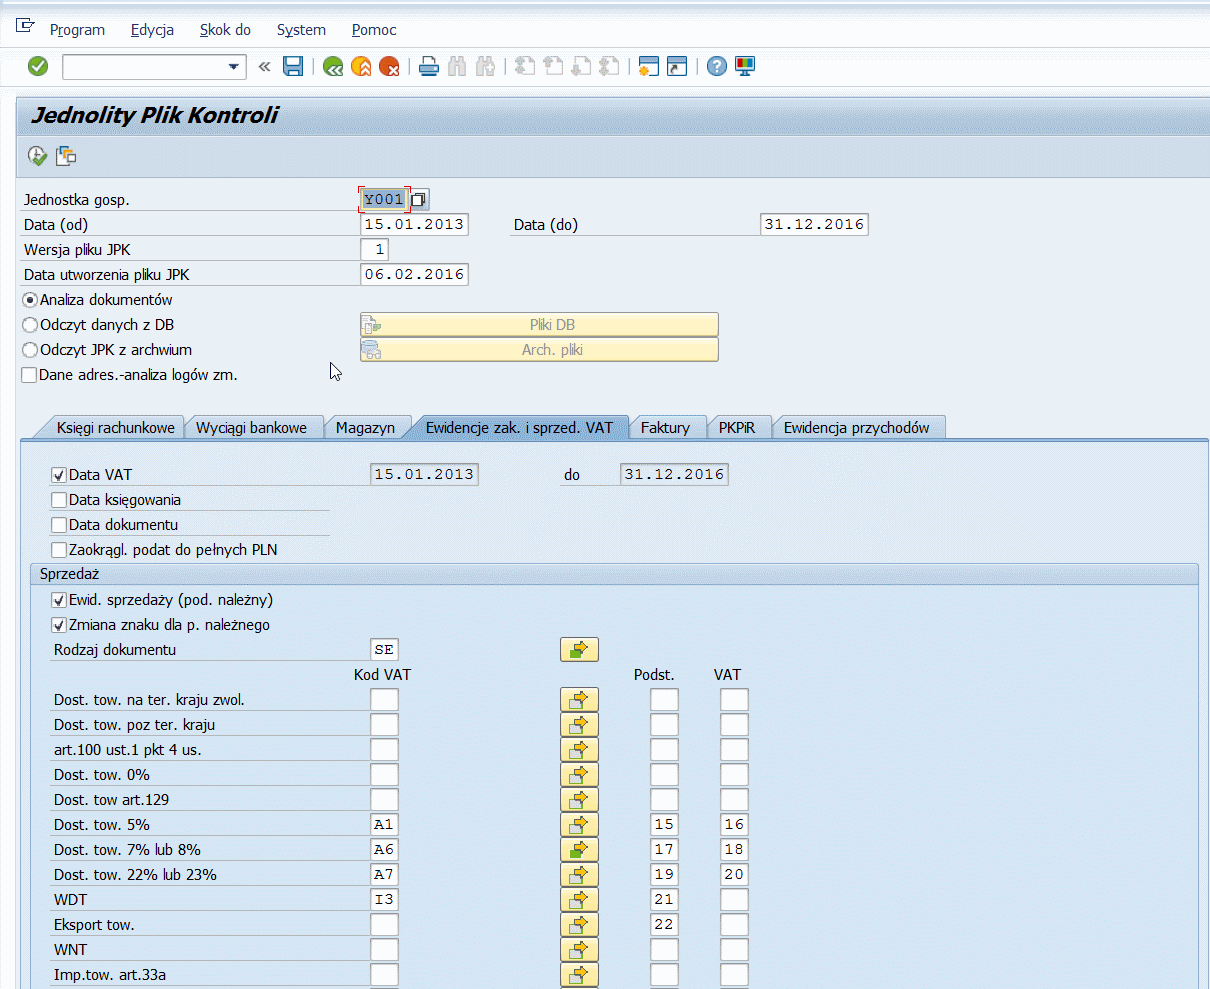Click the Save diskette icon
Viewport: 1210px width, 989px height.
[x=293, y=67]
